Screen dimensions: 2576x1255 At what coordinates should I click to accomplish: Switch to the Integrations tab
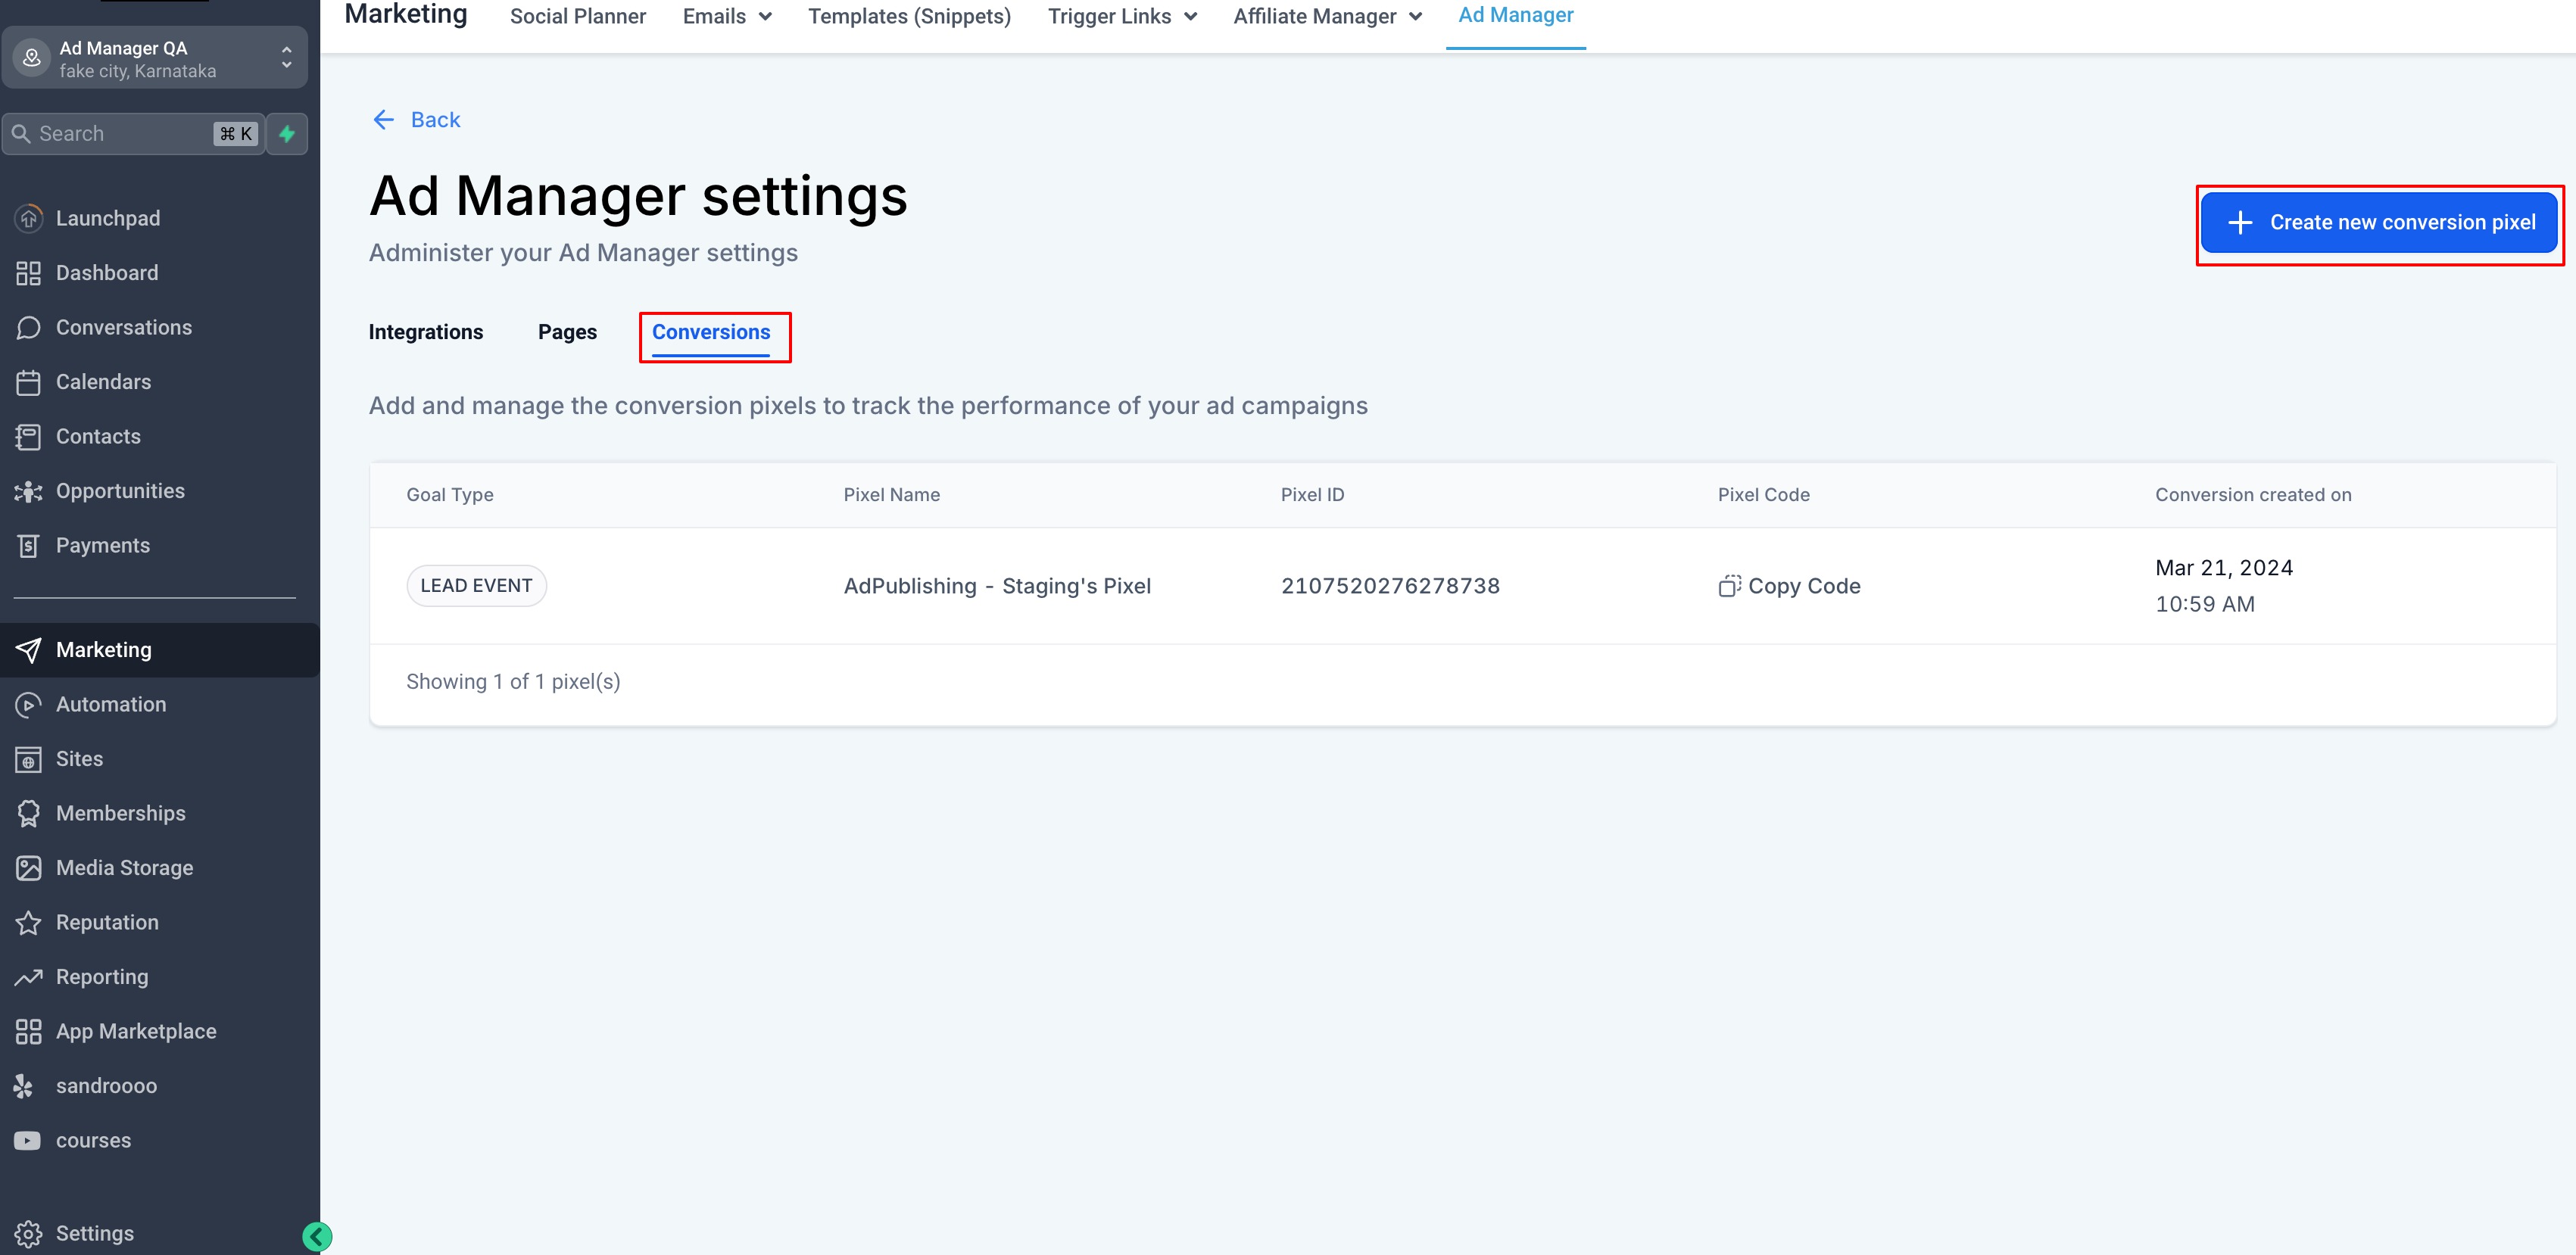point(426,332)
